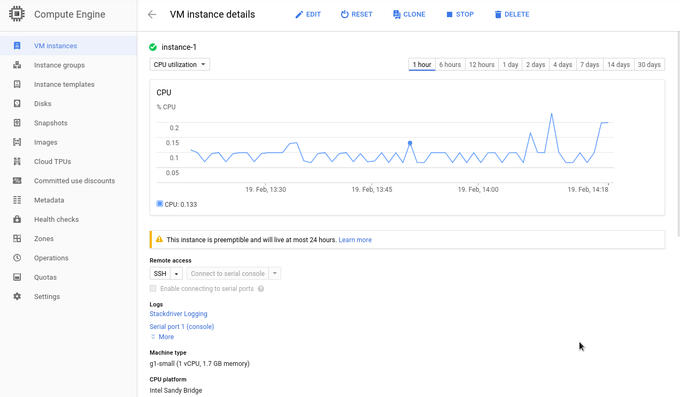This screenshot has height=397, width=680.
Task: Click Connect to serial console button
Action: tap(228, 274)
